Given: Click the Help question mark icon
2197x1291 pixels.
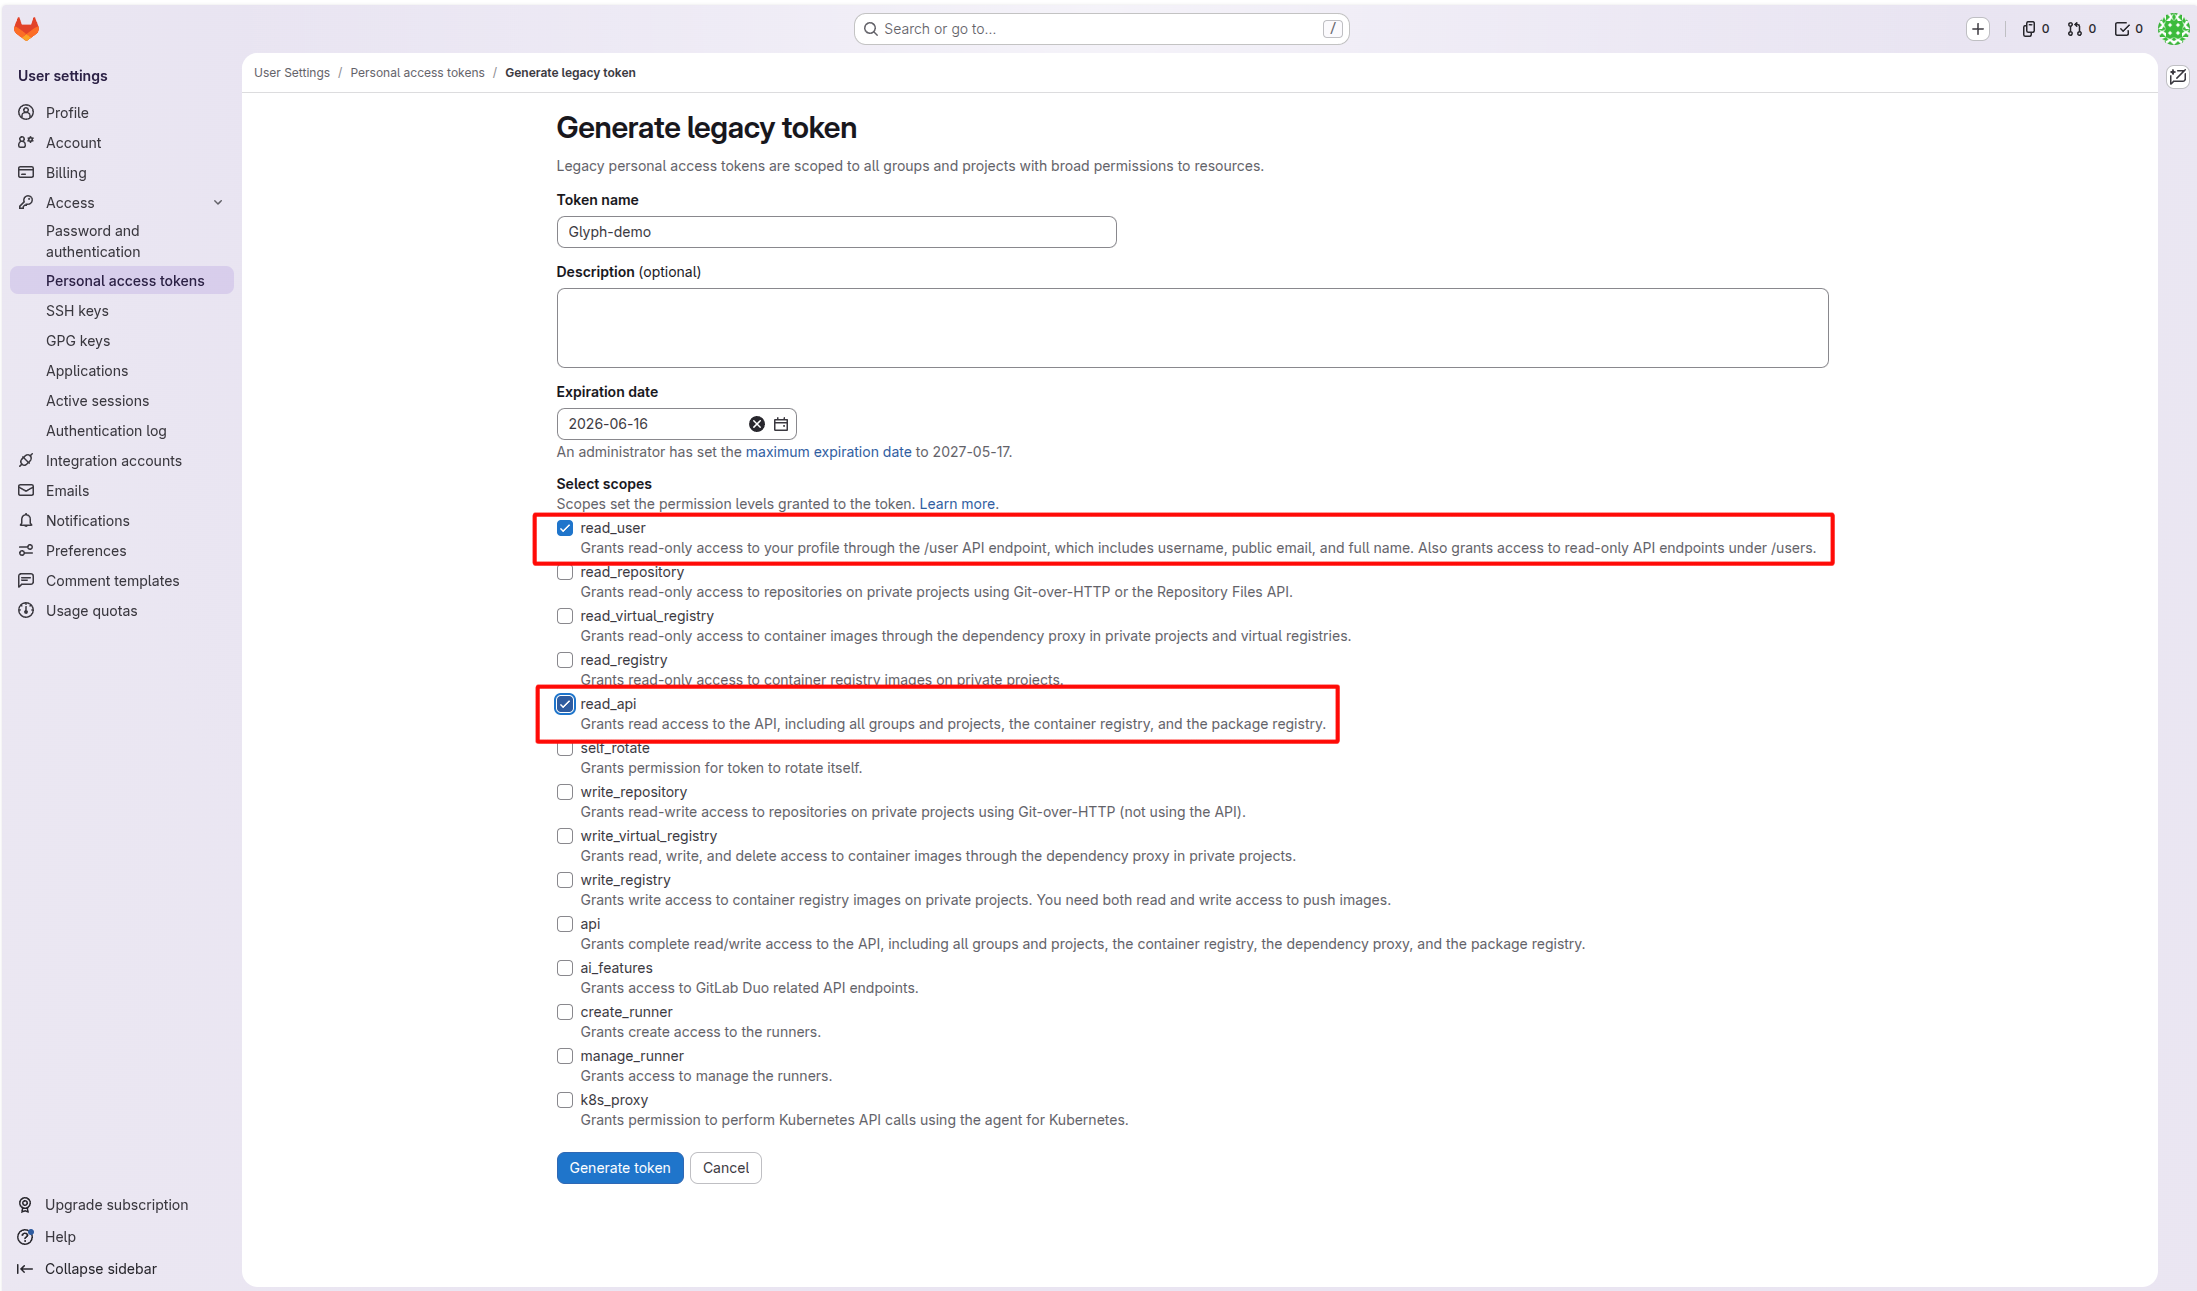Looking at the screenshot, I should point(26,1236).
